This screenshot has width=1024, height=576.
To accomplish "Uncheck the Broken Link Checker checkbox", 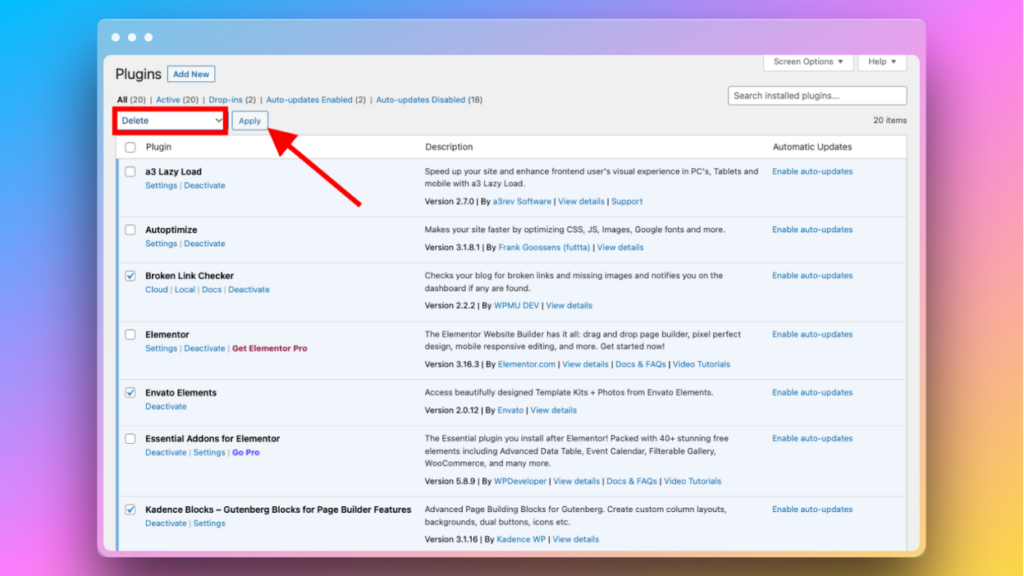I will (130, 276).
